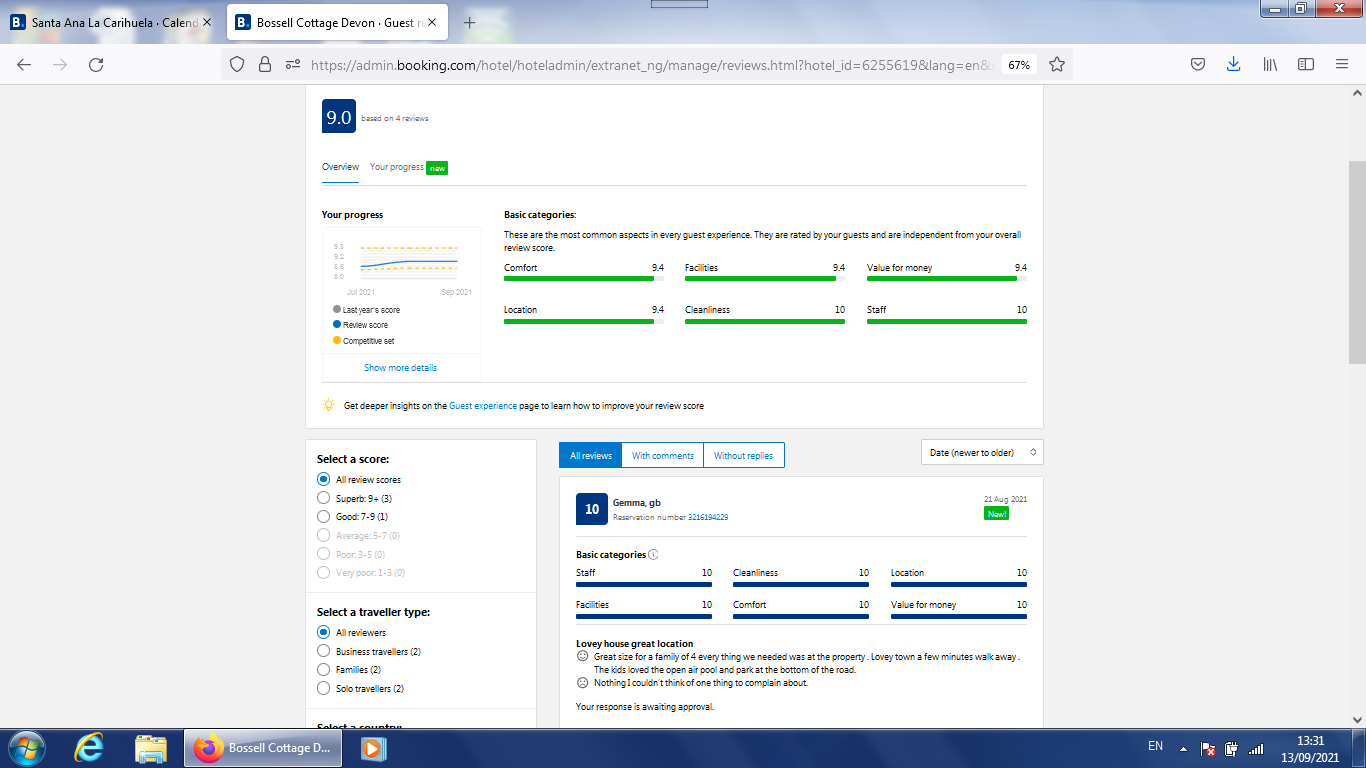Choose the Families traveller type
This screenshot has width=1366, height=768.
[323, 670]
